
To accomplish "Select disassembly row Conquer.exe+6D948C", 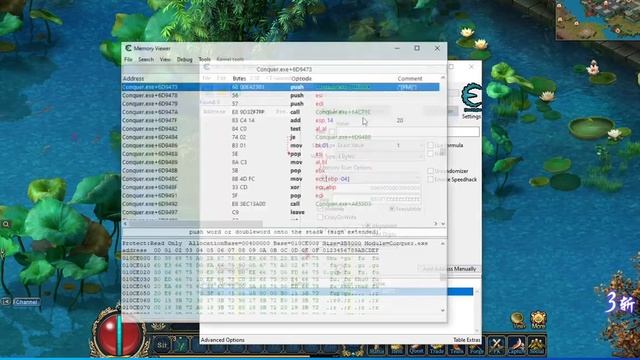I will [x=280, y=179].
